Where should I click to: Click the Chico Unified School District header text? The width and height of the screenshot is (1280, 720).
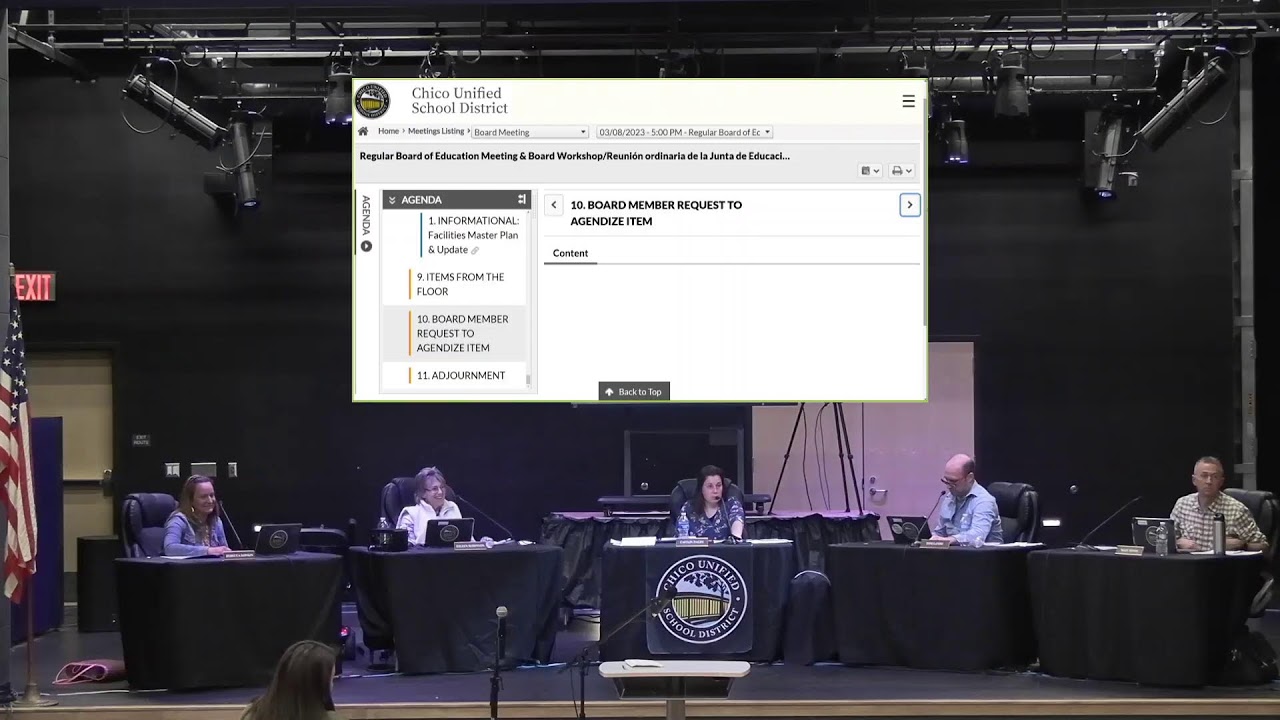(x=459, y=101)
